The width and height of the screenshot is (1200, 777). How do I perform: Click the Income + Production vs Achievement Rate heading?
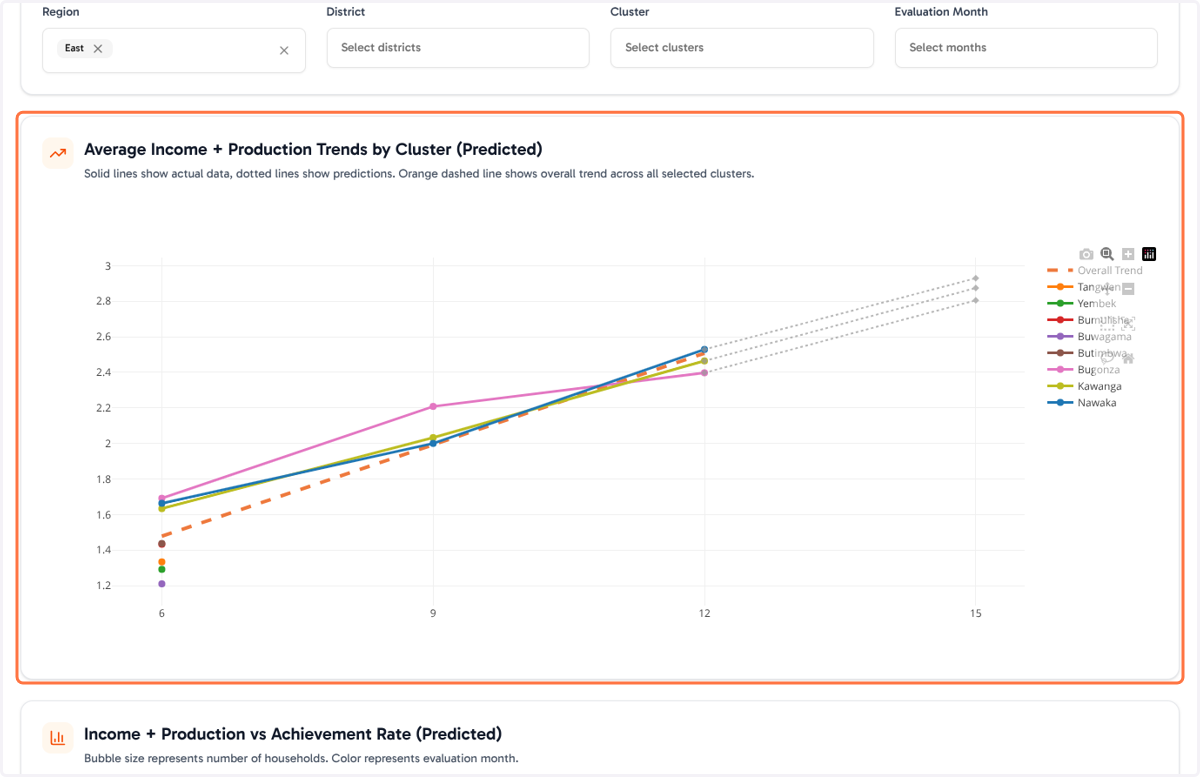[x=293, y=734]
